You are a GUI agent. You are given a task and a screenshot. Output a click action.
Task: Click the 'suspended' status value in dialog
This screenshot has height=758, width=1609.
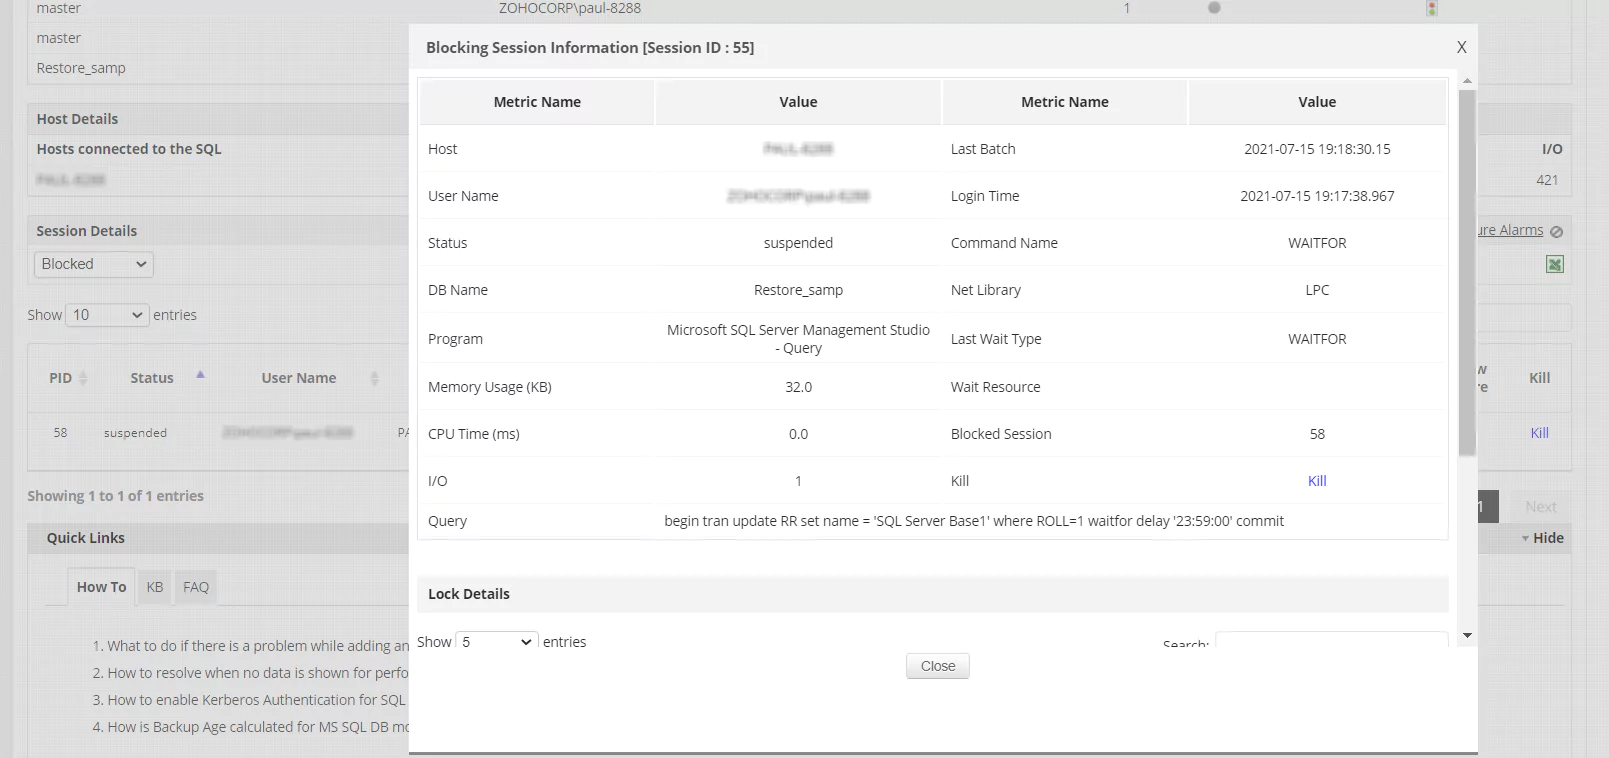pyautogui.click(x=798, y=243)
